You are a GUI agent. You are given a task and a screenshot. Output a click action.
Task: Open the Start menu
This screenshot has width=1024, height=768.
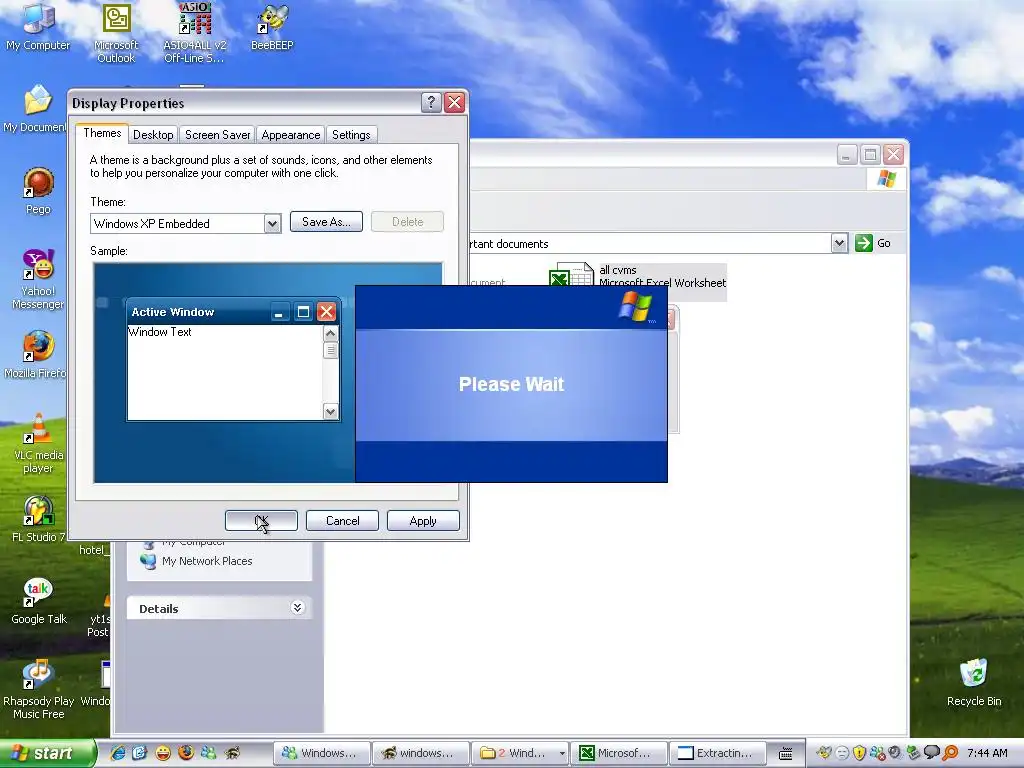(x=47, y=753)
